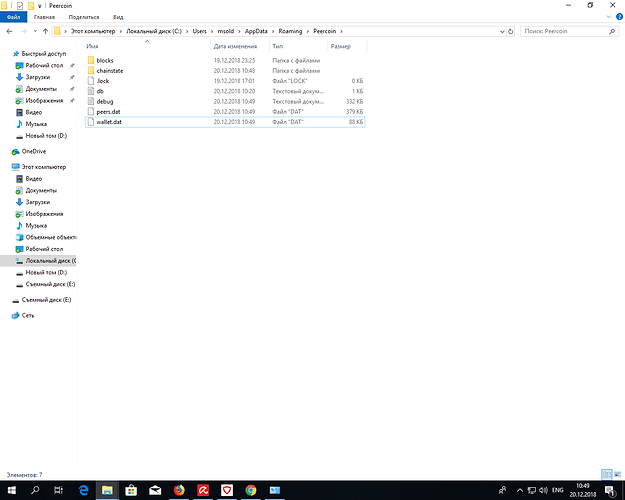
Task: Click the Properties quick access icon
Action: point(20,6)
